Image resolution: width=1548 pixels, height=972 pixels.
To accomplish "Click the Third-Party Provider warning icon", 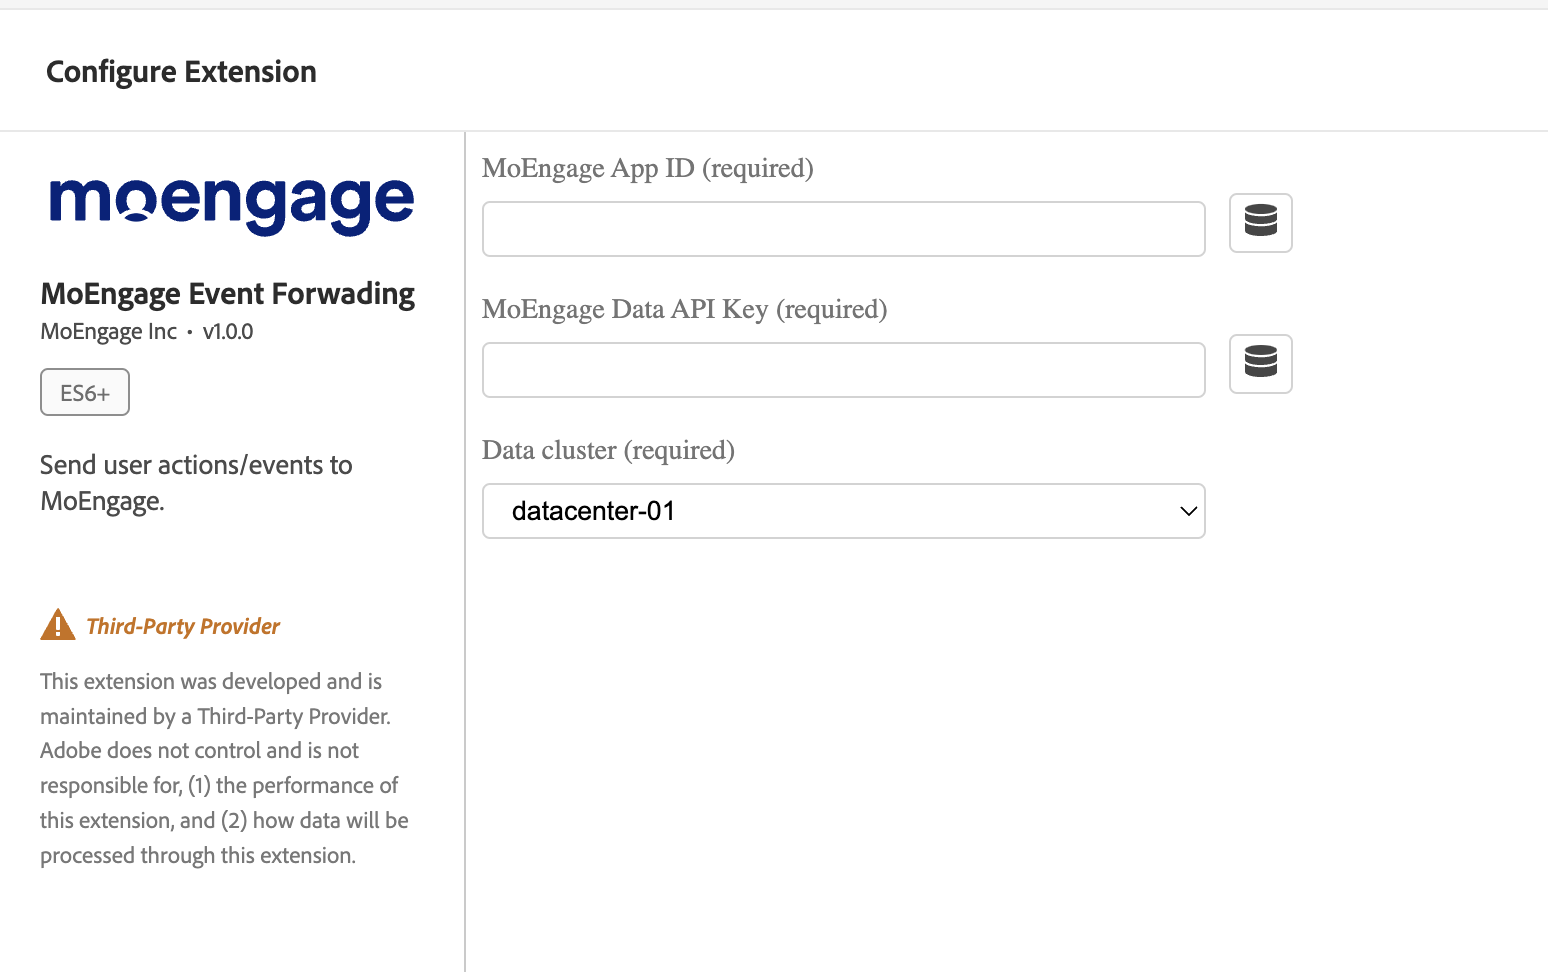I will pos(58,625).
